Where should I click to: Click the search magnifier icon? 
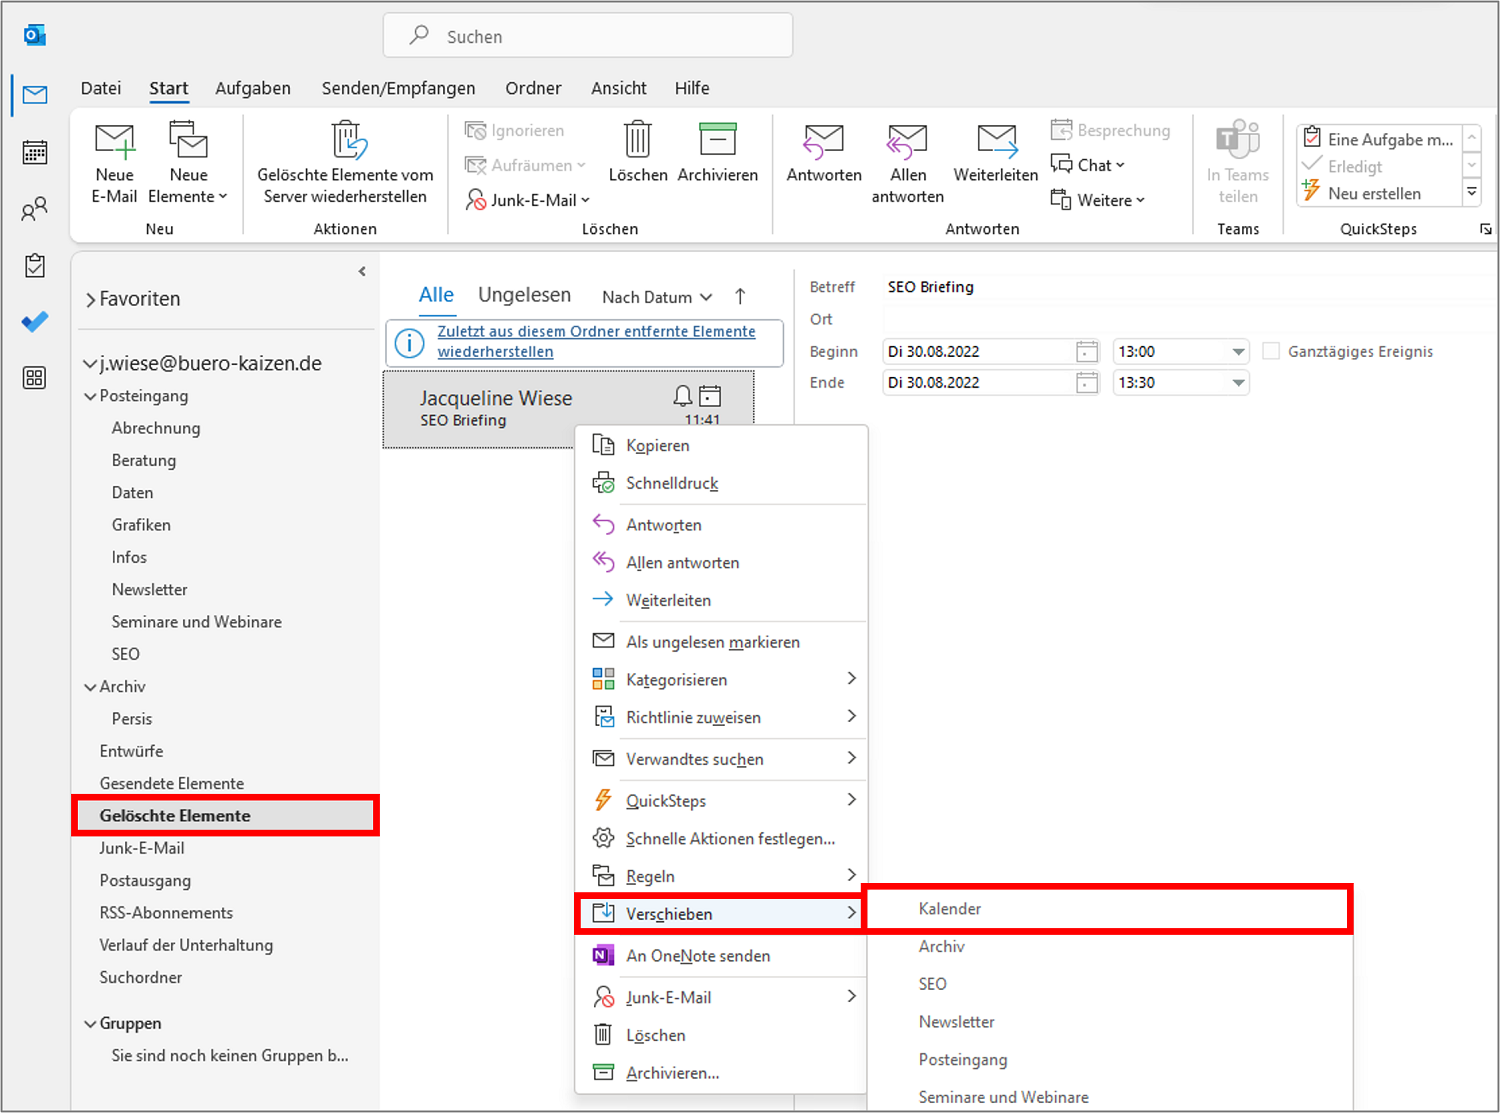[420, 35]
